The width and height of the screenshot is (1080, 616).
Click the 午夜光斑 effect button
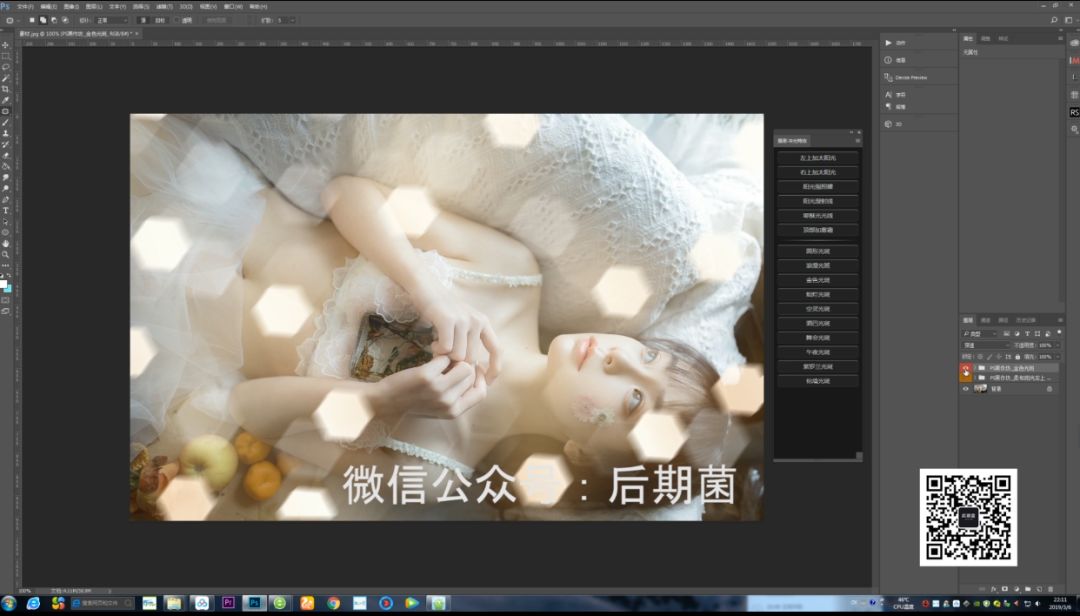(818, 352)
